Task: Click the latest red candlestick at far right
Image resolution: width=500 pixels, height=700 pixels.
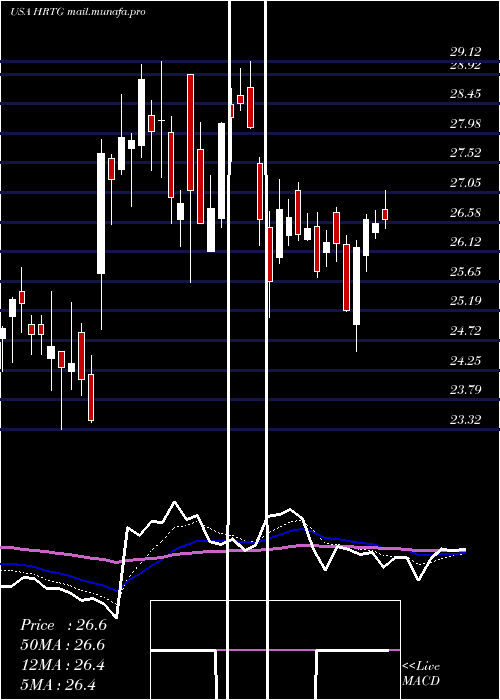Action: [x=385, y=214]
